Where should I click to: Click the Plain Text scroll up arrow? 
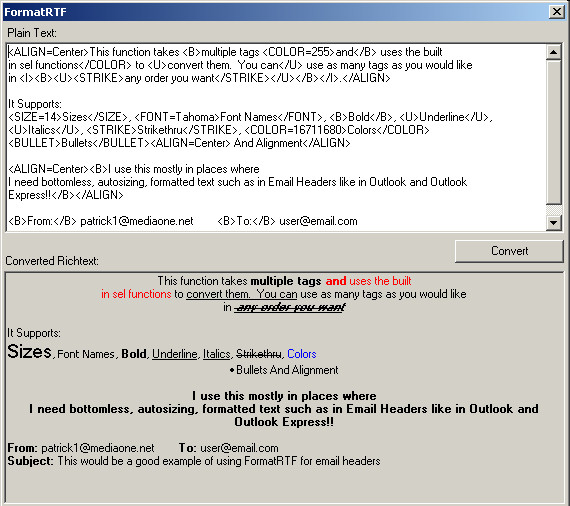click(554, 52)
